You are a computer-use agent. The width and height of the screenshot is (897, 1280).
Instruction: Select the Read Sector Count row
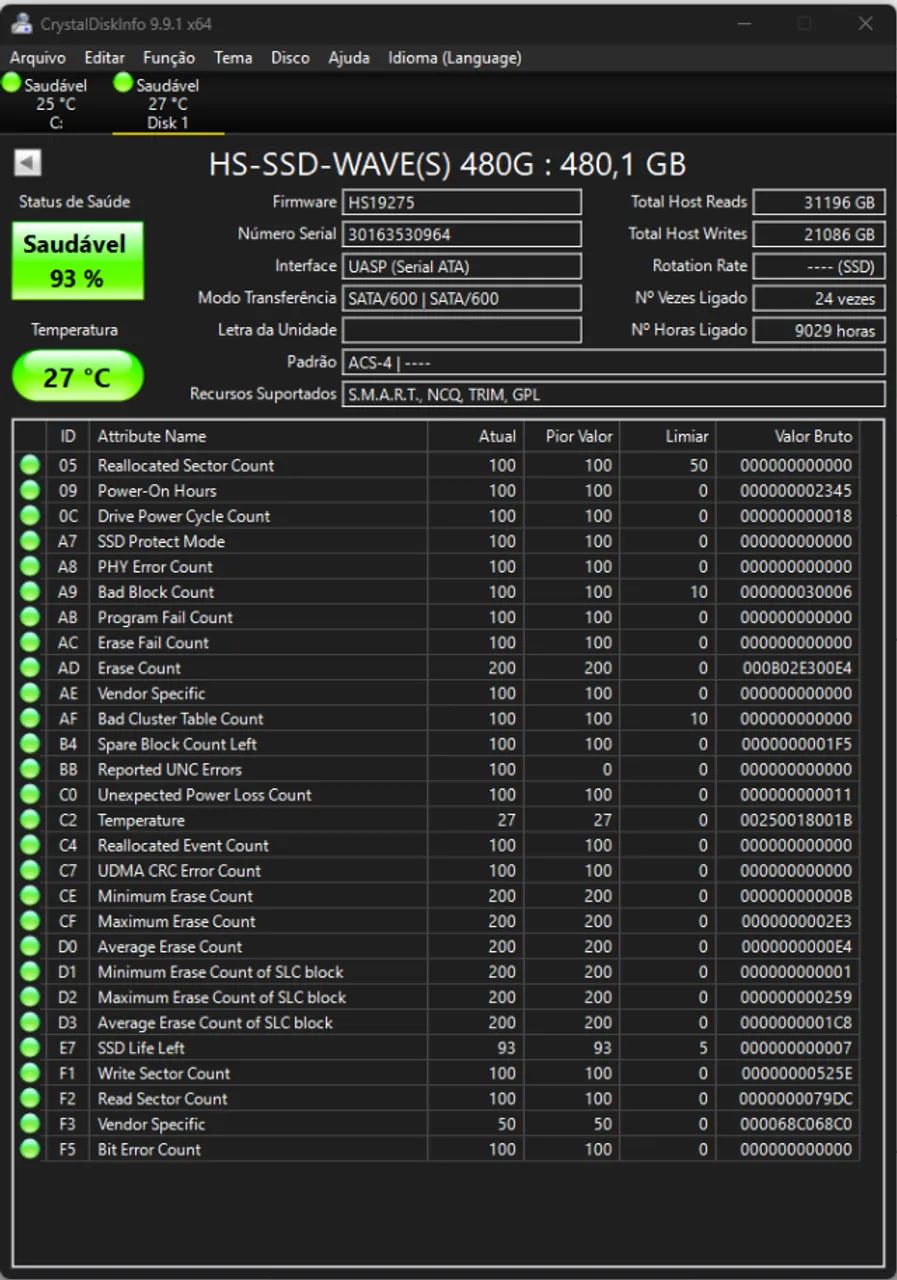click(x=437, y=1099)
